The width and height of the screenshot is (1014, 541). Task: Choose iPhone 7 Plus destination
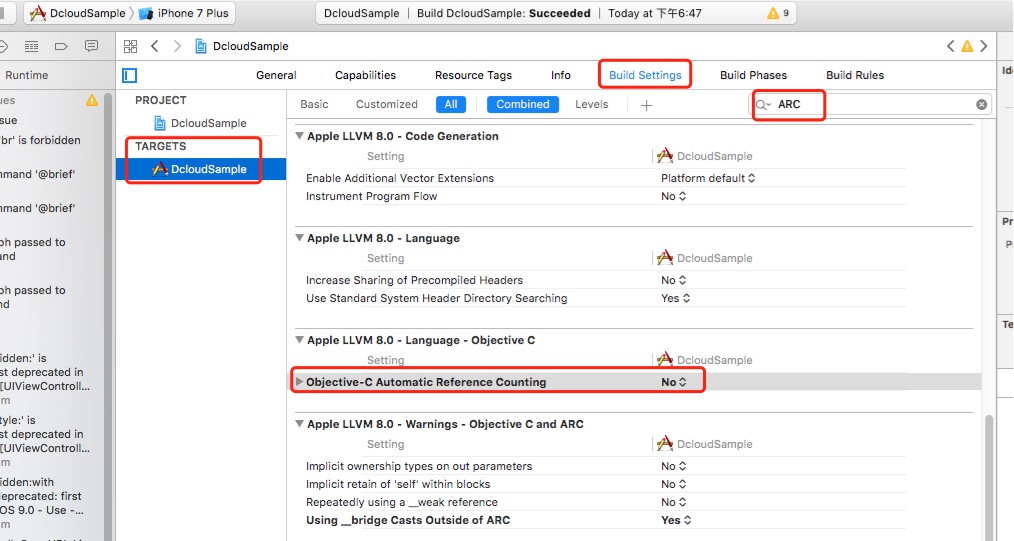tap(184, 13)
